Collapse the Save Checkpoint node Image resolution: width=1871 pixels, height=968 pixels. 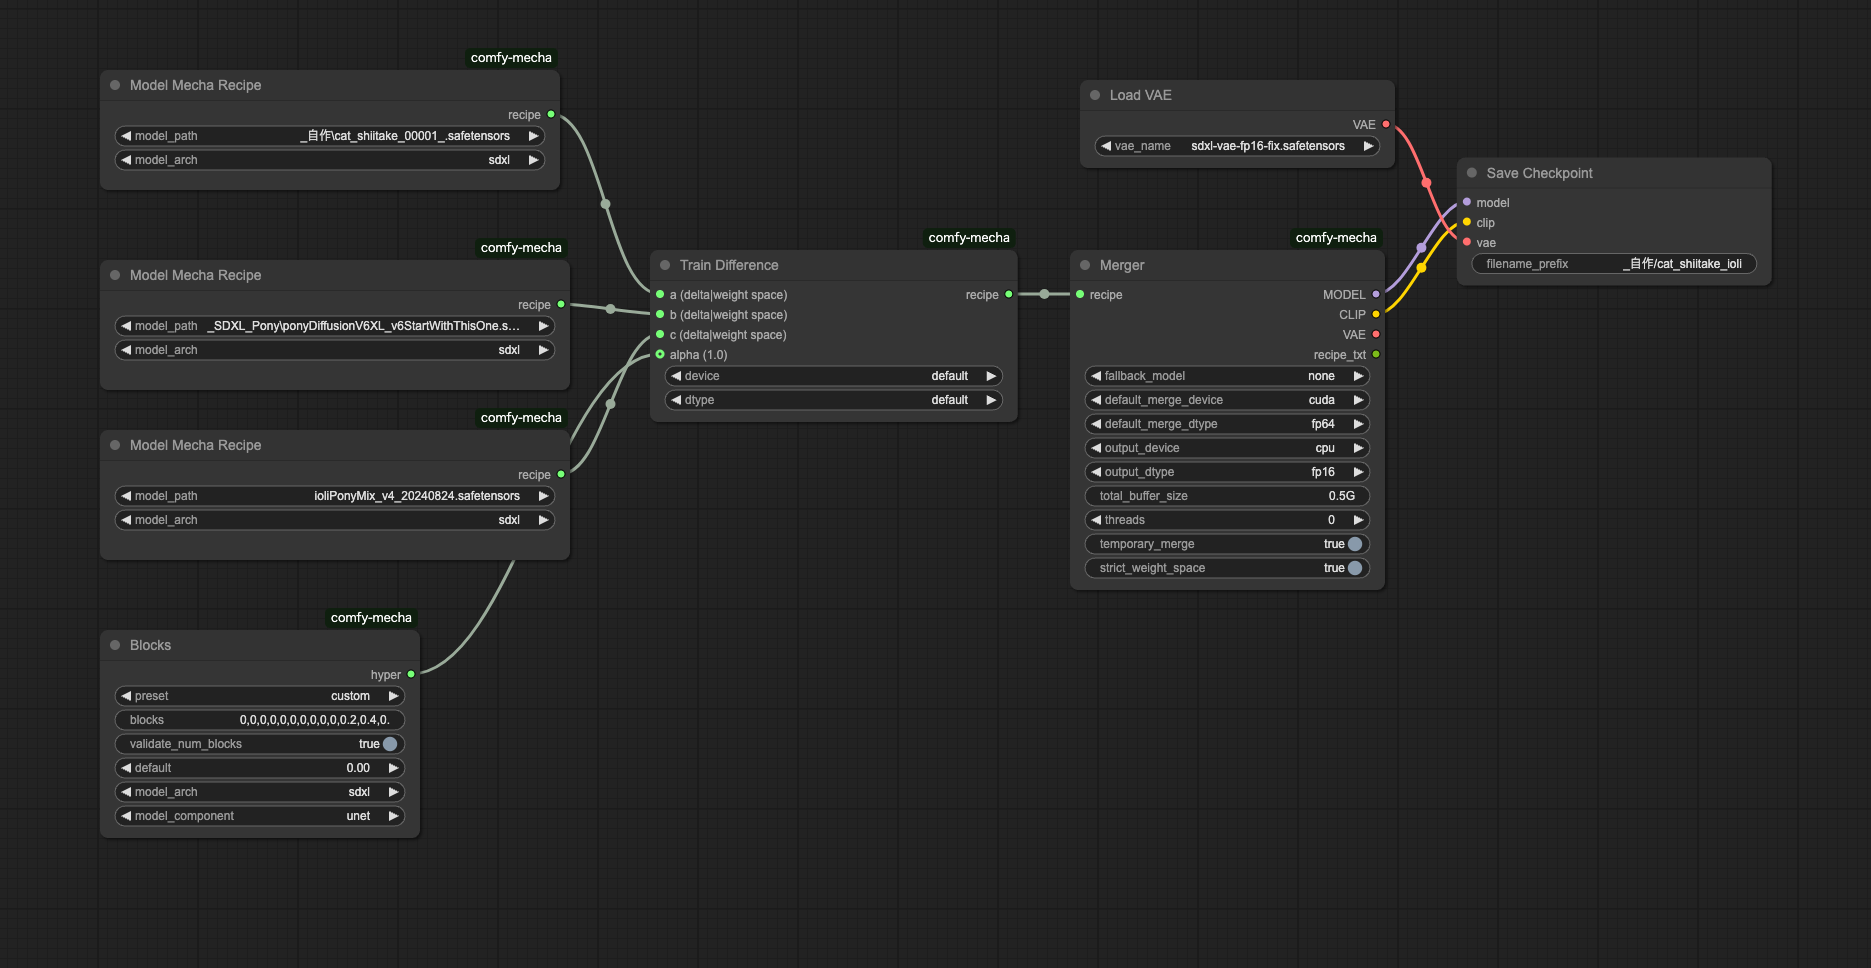(x=1471, y=172)
